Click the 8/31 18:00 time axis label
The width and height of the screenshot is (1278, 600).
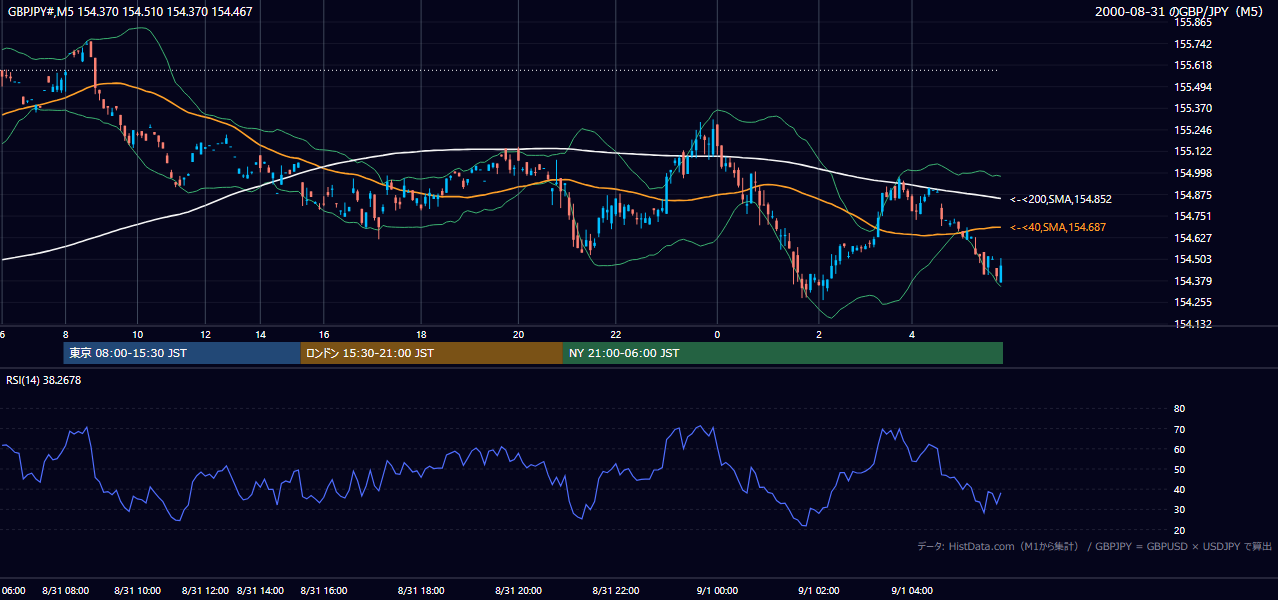click(x=421, y=591)
